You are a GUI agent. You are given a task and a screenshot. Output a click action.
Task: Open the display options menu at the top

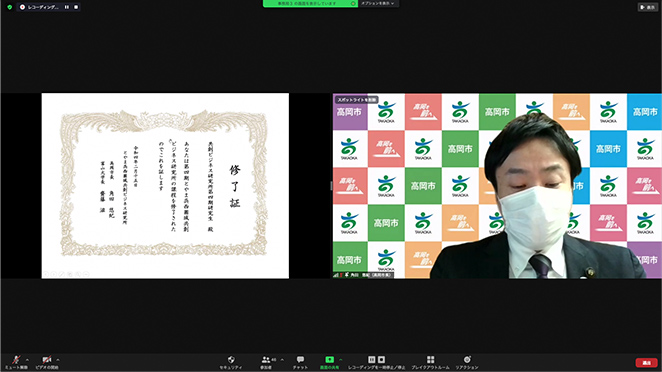[x=378, y=3]
